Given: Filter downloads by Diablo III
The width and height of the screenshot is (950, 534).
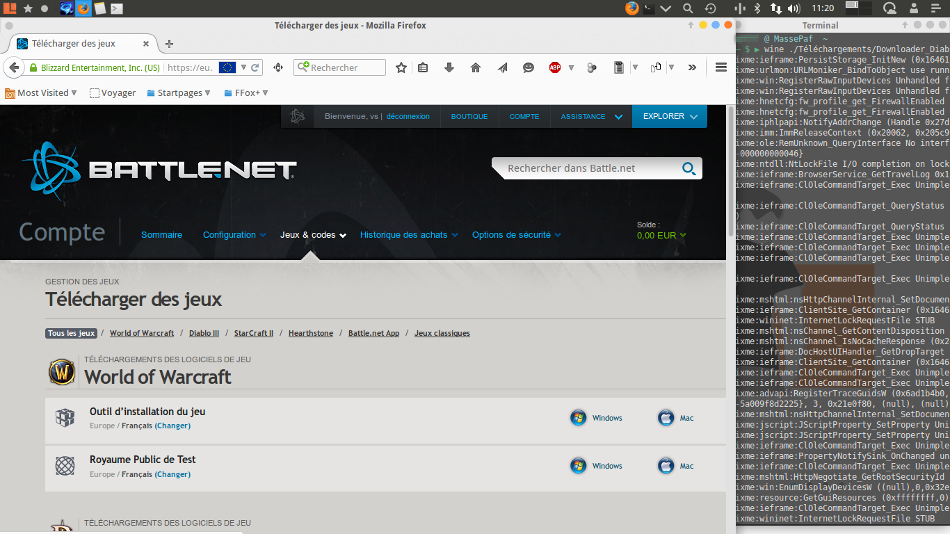Looking at the screenshot, I should point(204,333).
